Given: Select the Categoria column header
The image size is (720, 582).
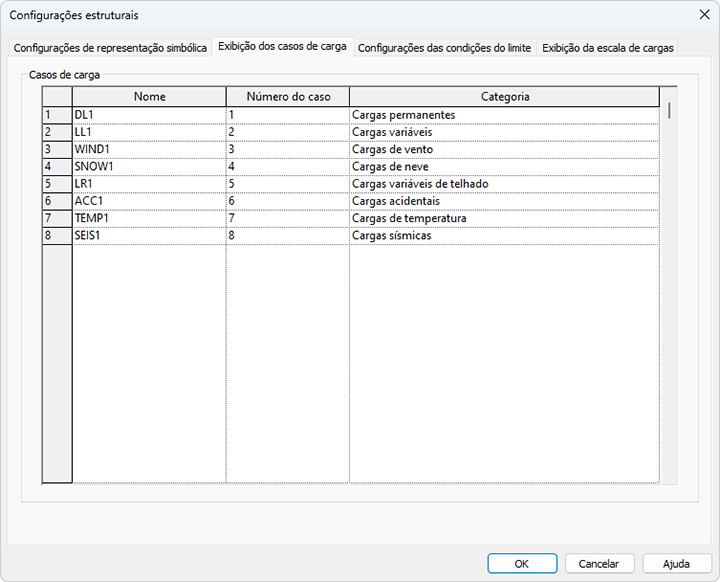Looking at the screenshot, I should (505, 96).
